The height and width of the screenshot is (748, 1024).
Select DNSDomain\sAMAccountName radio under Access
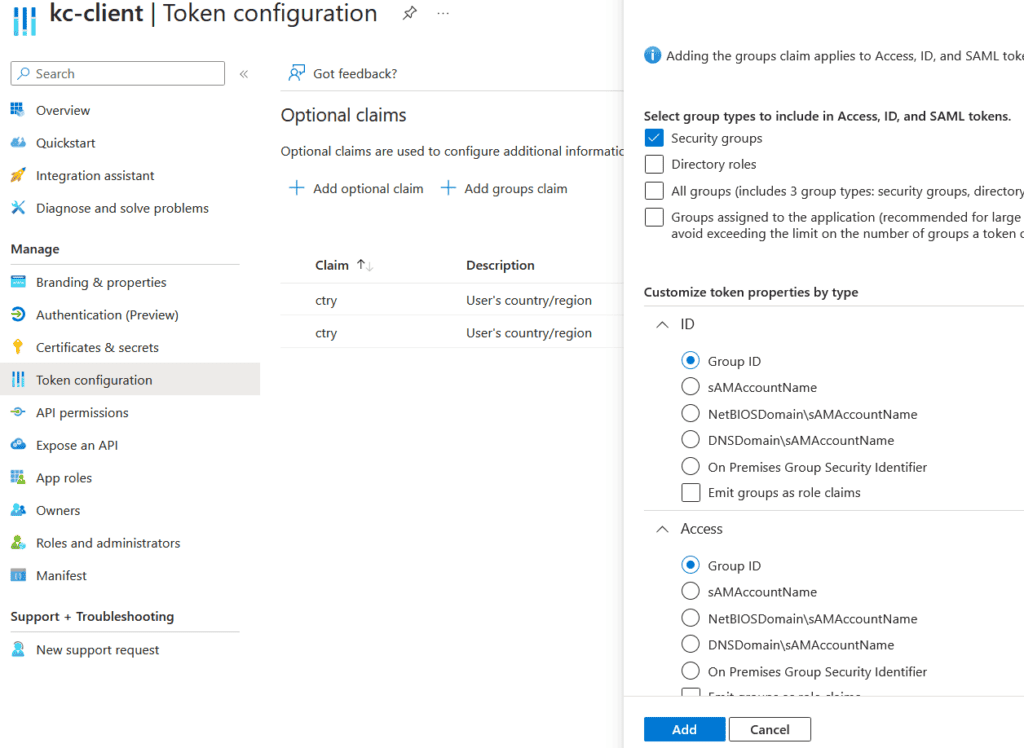coord(690,644)
